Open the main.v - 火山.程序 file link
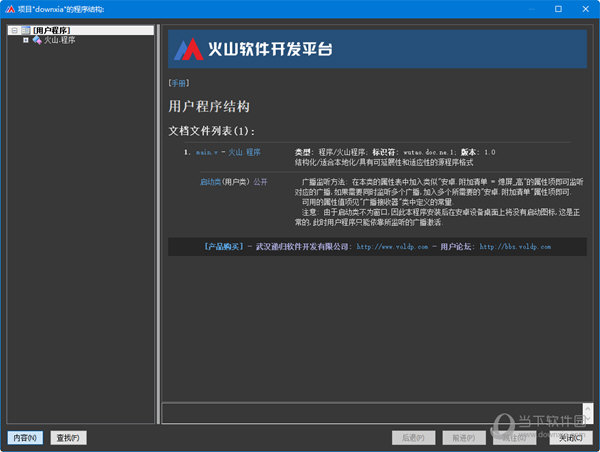Image resolution: width=600 pixels, height=452 pixels. 228,152
